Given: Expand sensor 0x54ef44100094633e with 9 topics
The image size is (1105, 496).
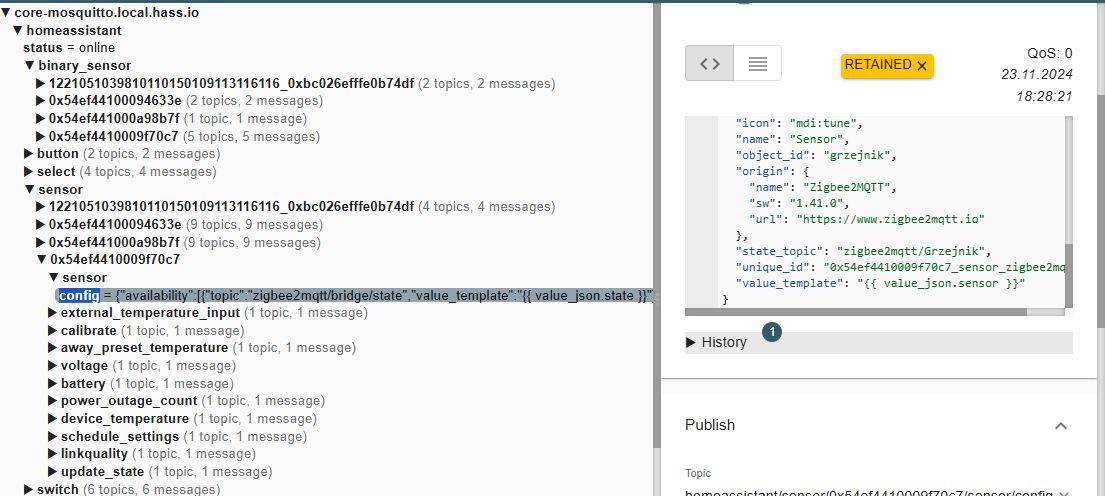Looking at the screenshot, I should coord(41,225).
